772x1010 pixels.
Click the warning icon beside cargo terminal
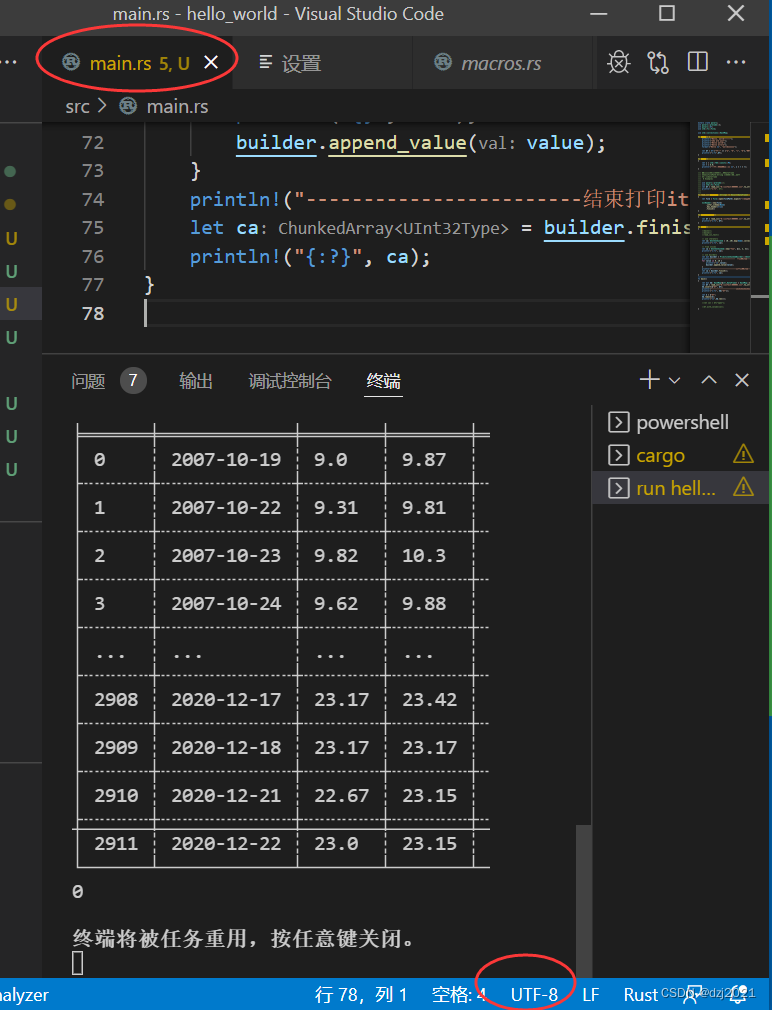tap(743, 454)
